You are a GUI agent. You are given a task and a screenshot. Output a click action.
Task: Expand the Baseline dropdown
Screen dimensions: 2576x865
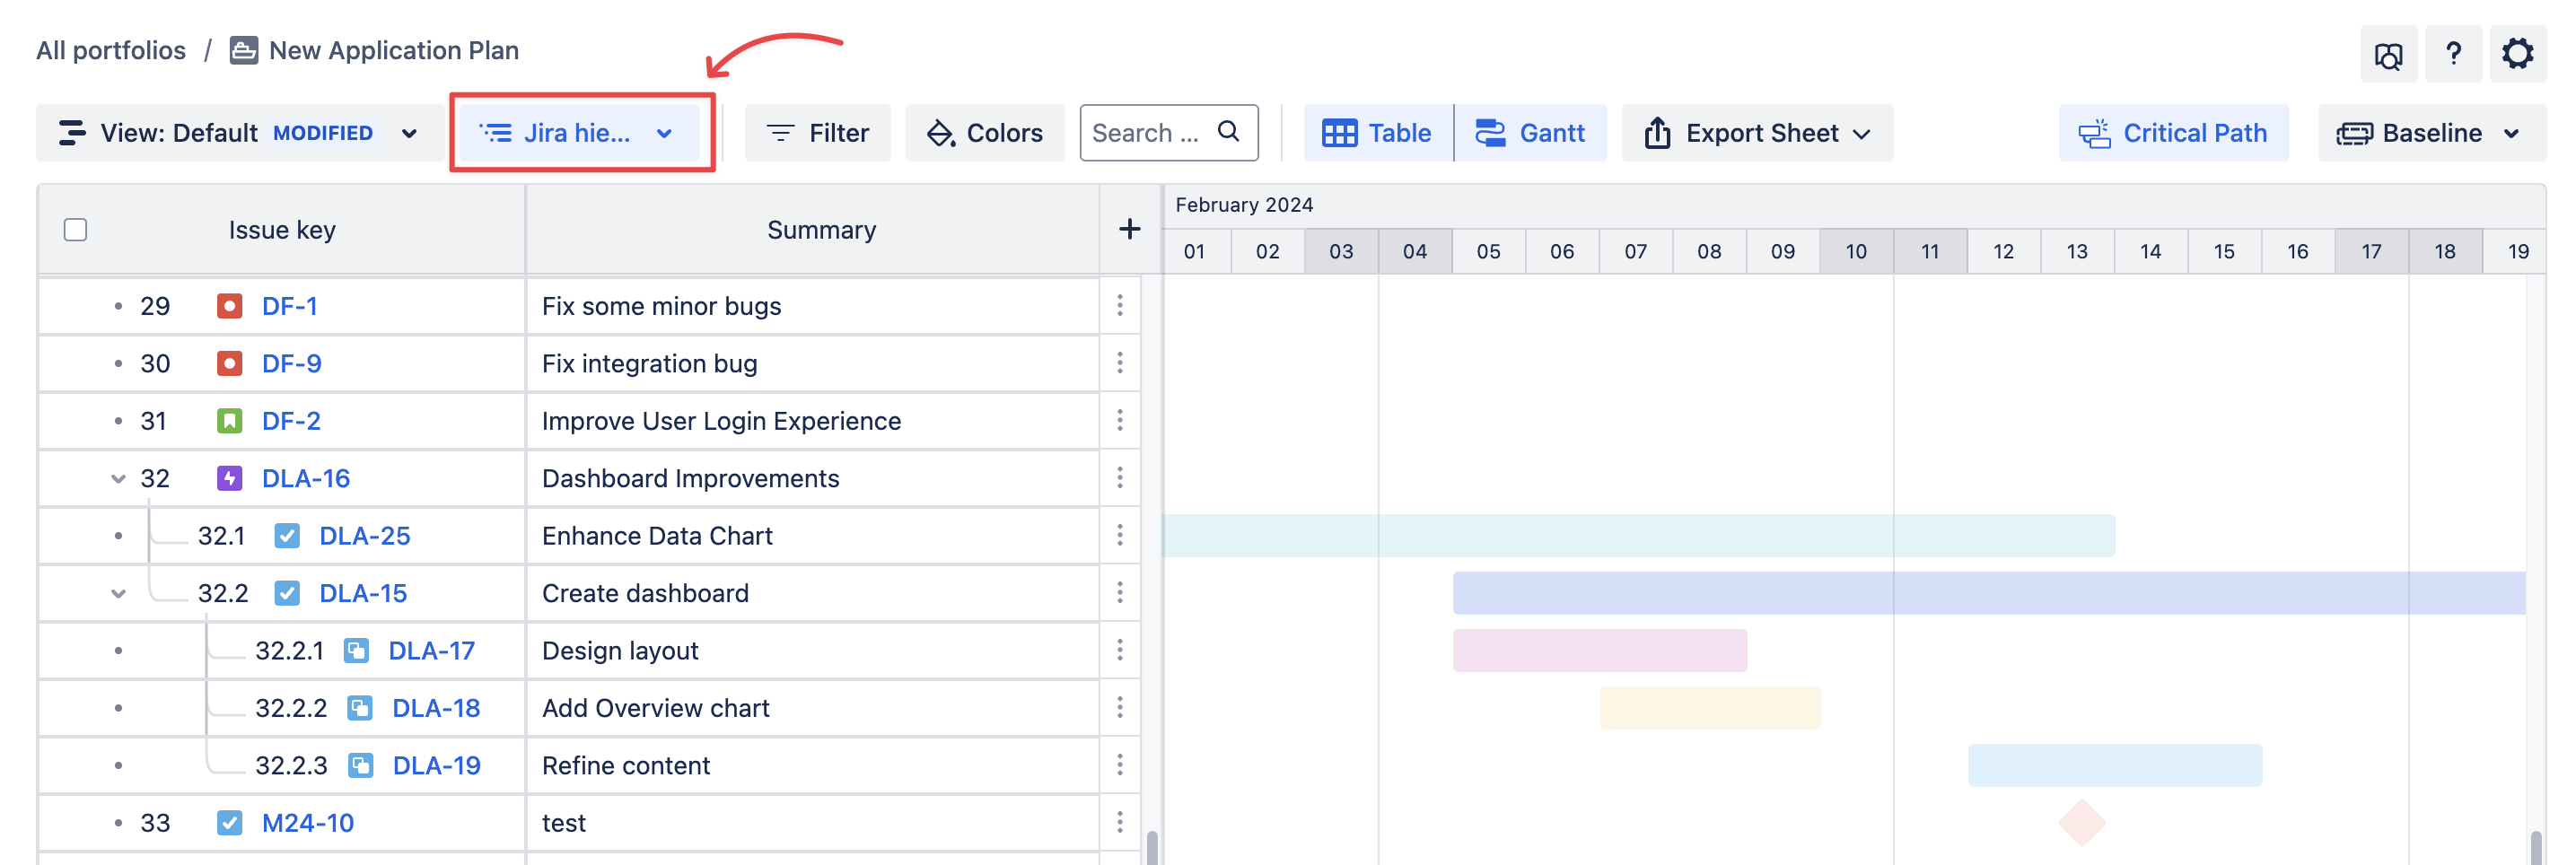[x=2430, y=133]
